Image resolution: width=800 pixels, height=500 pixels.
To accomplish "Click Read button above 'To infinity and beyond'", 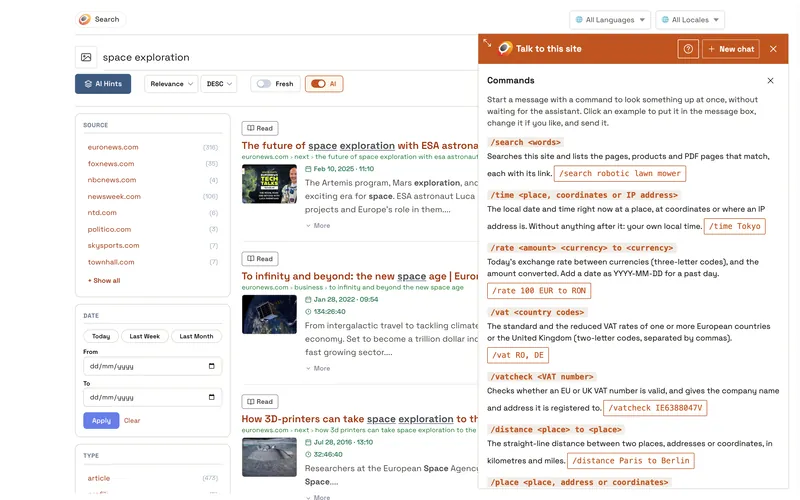I will (x=260, y=259).
